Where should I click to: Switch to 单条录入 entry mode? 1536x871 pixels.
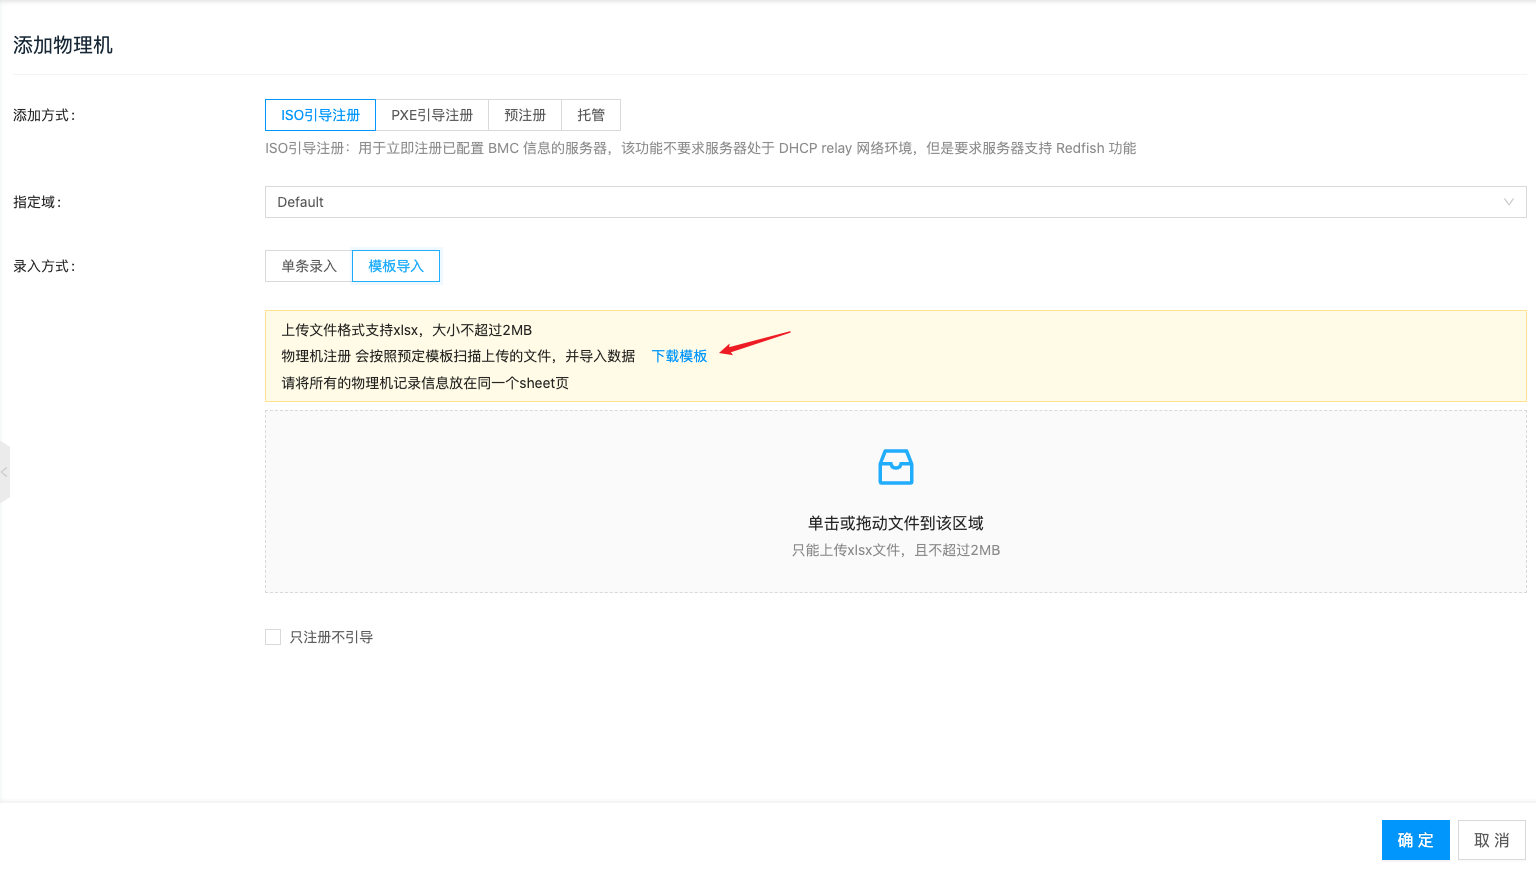(309, 266)
